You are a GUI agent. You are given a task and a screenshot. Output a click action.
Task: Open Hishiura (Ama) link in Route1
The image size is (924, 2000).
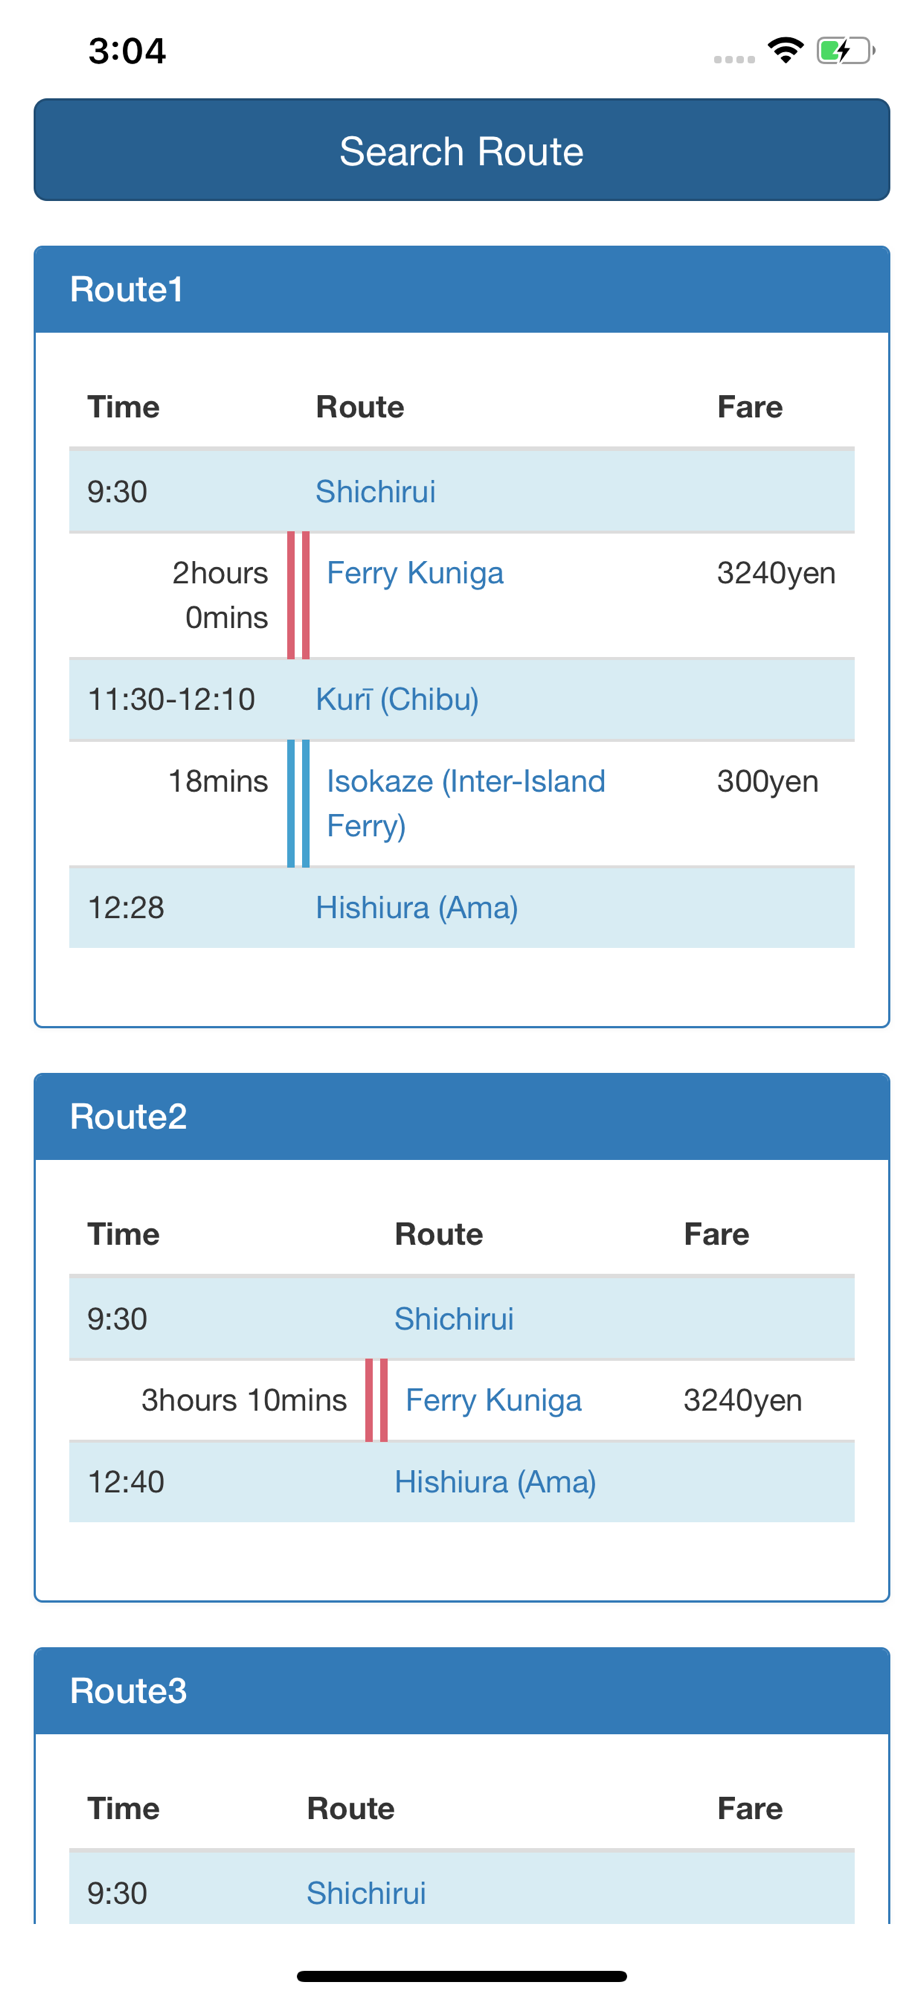click(x=416, y=907)
